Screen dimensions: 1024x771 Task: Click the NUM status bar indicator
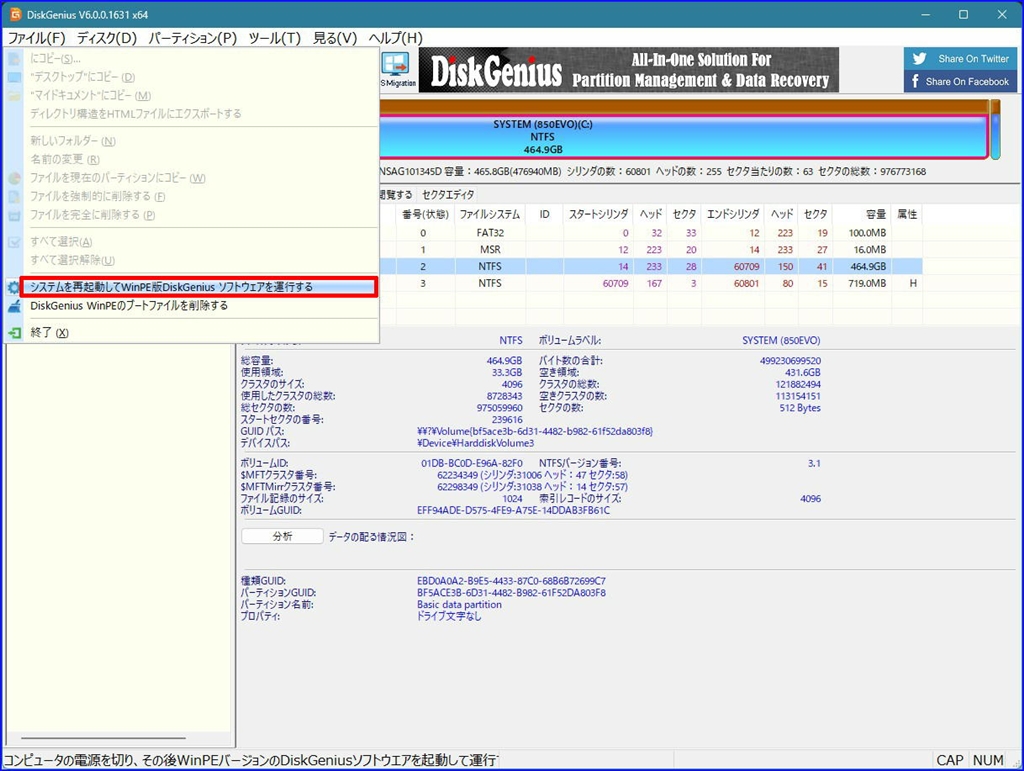pyautogui.click(x=987, y=760)
